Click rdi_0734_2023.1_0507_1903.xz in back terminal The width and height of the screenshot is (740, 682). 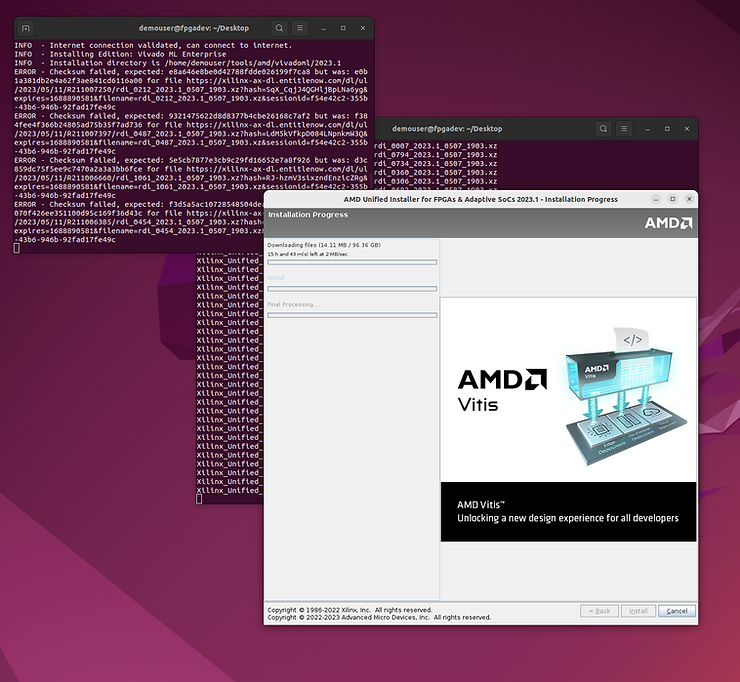click(x=436, y=164)
